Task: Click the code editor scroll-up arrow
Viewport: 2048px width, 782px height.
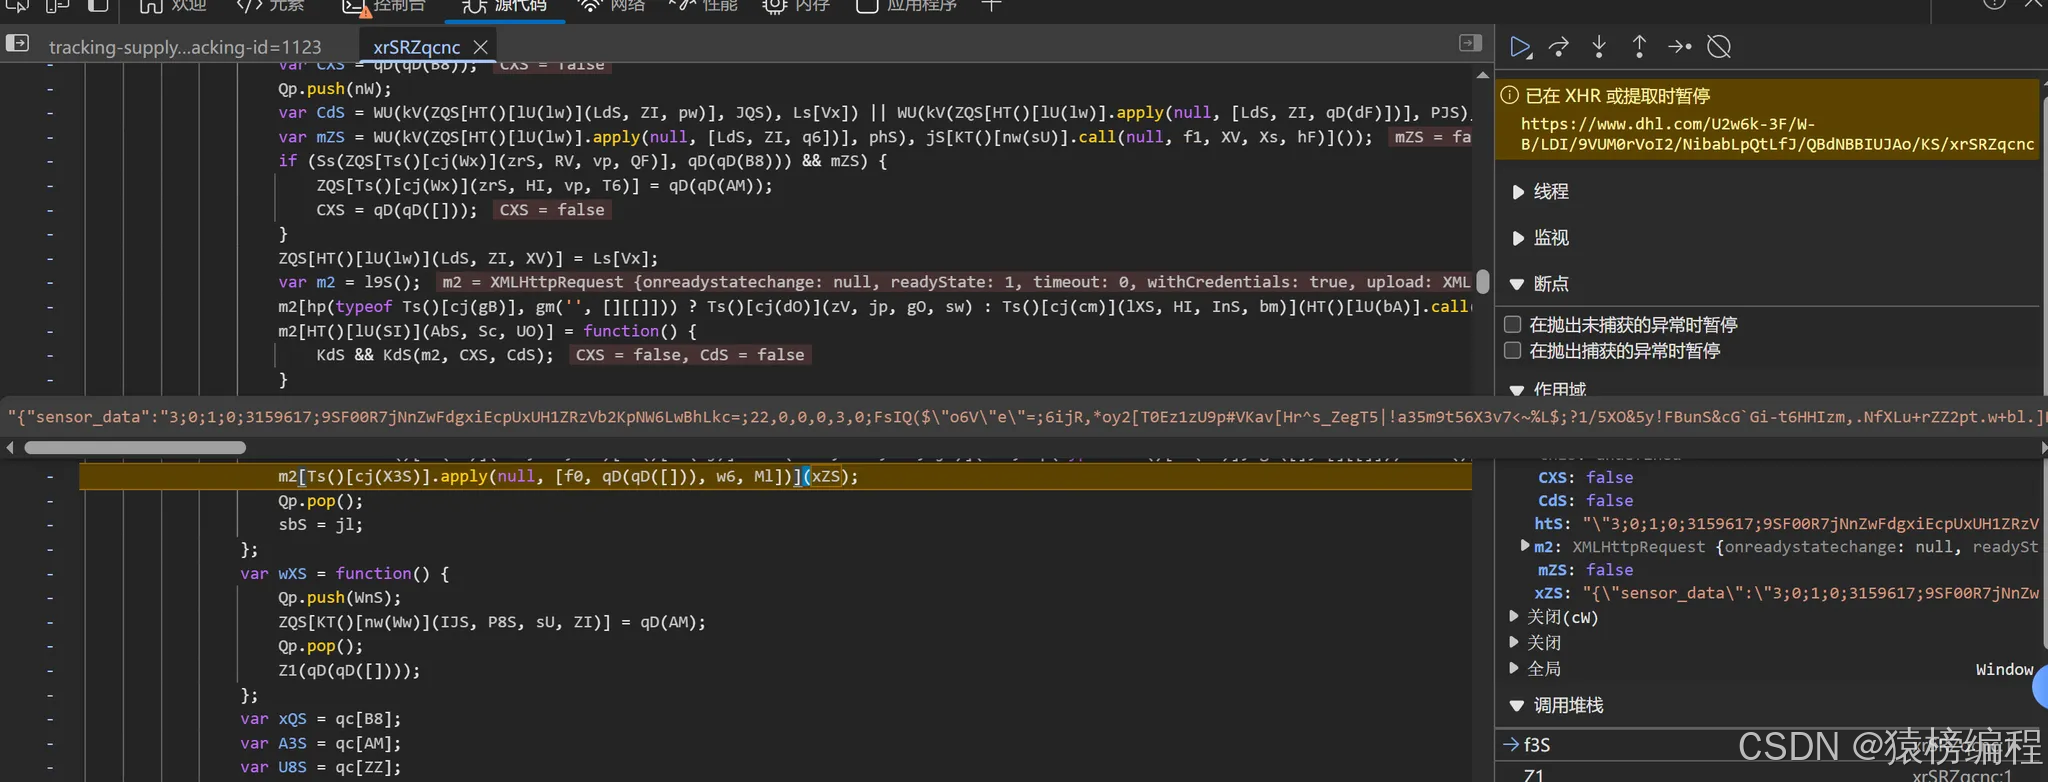Action: pos(1483,75)
